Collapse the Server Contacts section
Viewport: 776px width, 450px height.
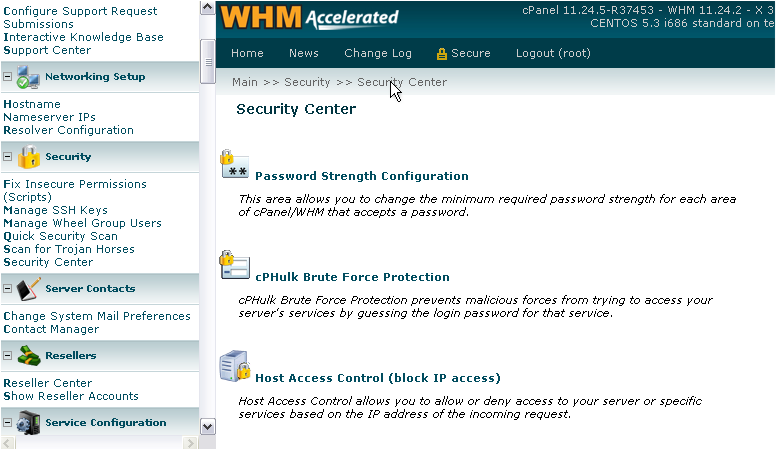tap(7, 289)
